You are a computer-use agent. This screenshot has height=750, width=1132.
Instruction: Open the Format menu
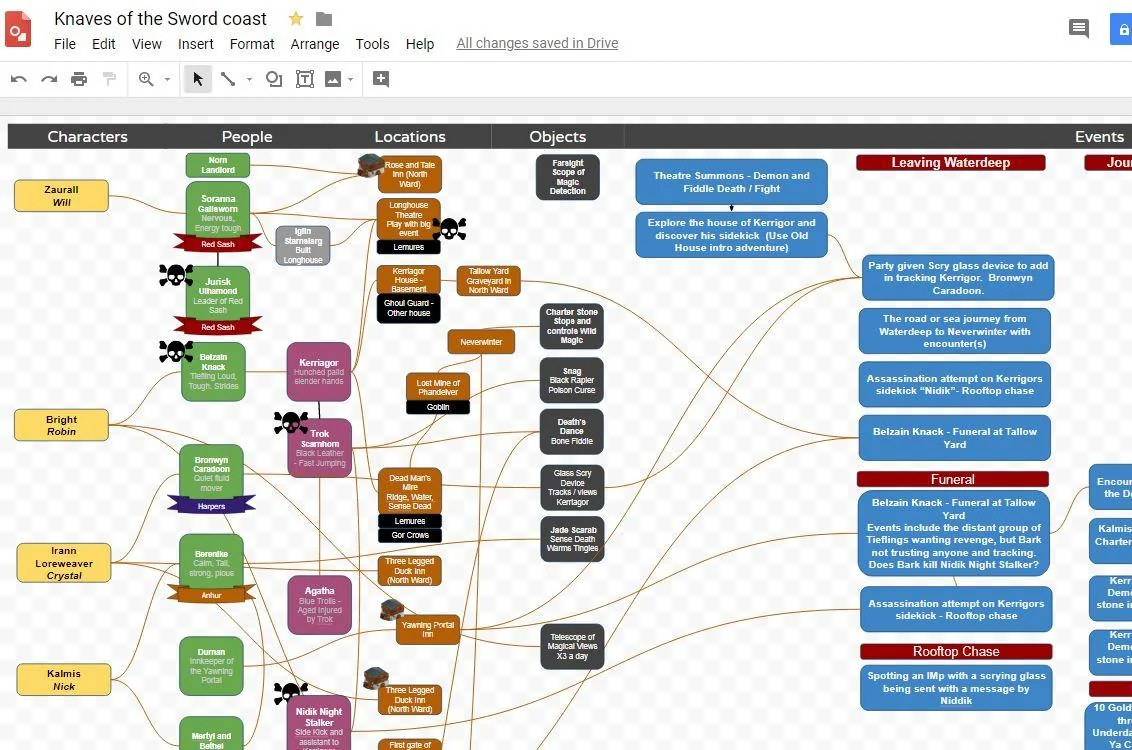click(252, 44)
